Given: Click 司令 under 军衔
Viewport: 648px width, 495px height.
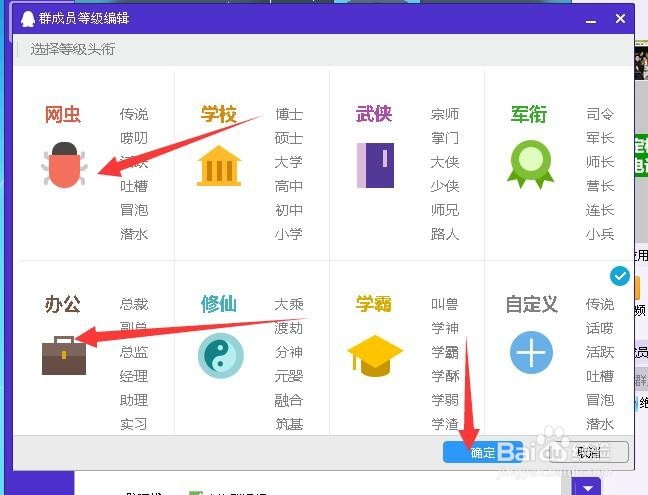Looking at the screenshot, I should [600, 114].
